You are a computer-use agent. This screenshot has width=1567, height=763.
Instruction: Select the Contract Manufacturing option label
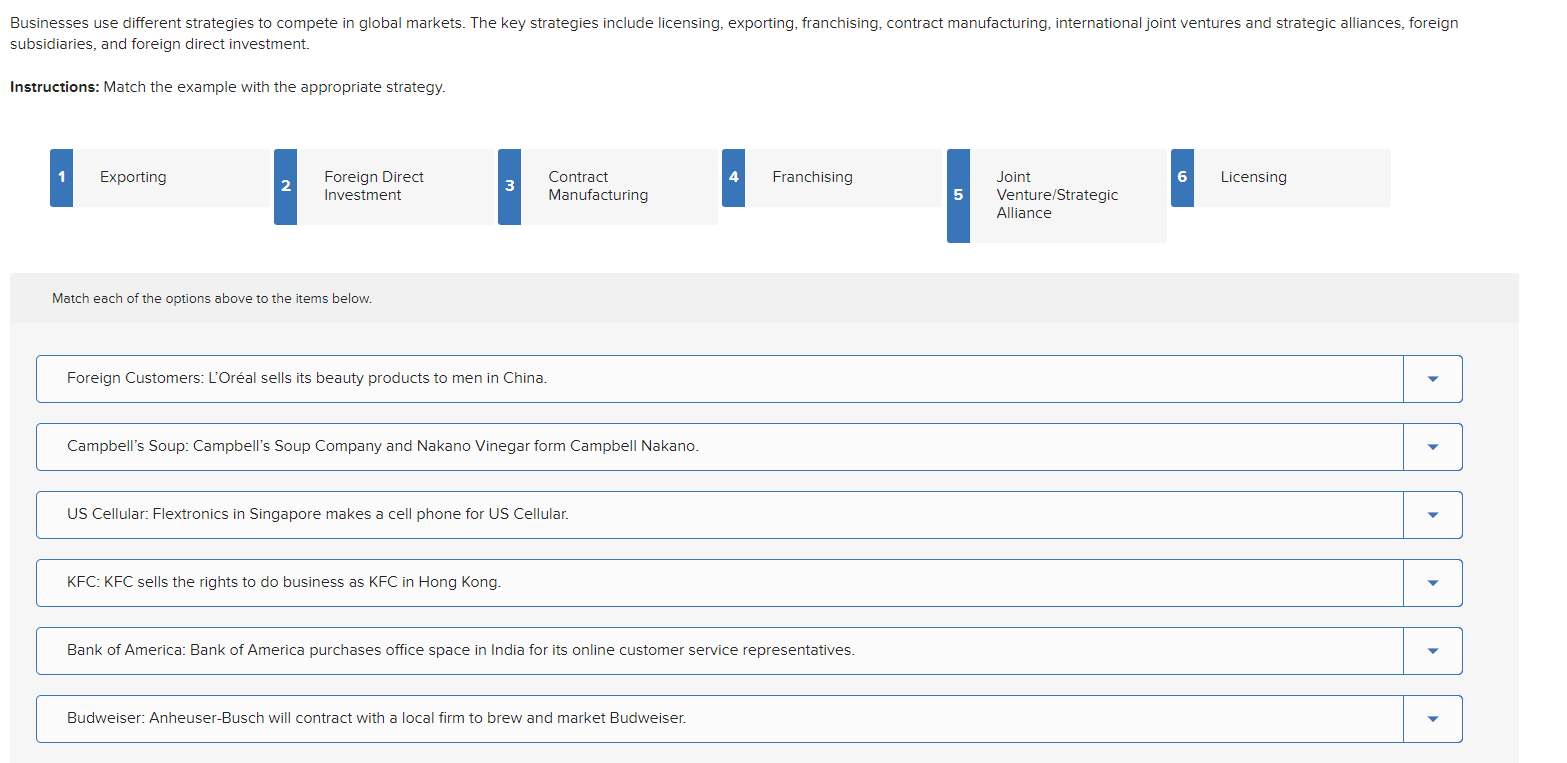(x=597, y=186)
